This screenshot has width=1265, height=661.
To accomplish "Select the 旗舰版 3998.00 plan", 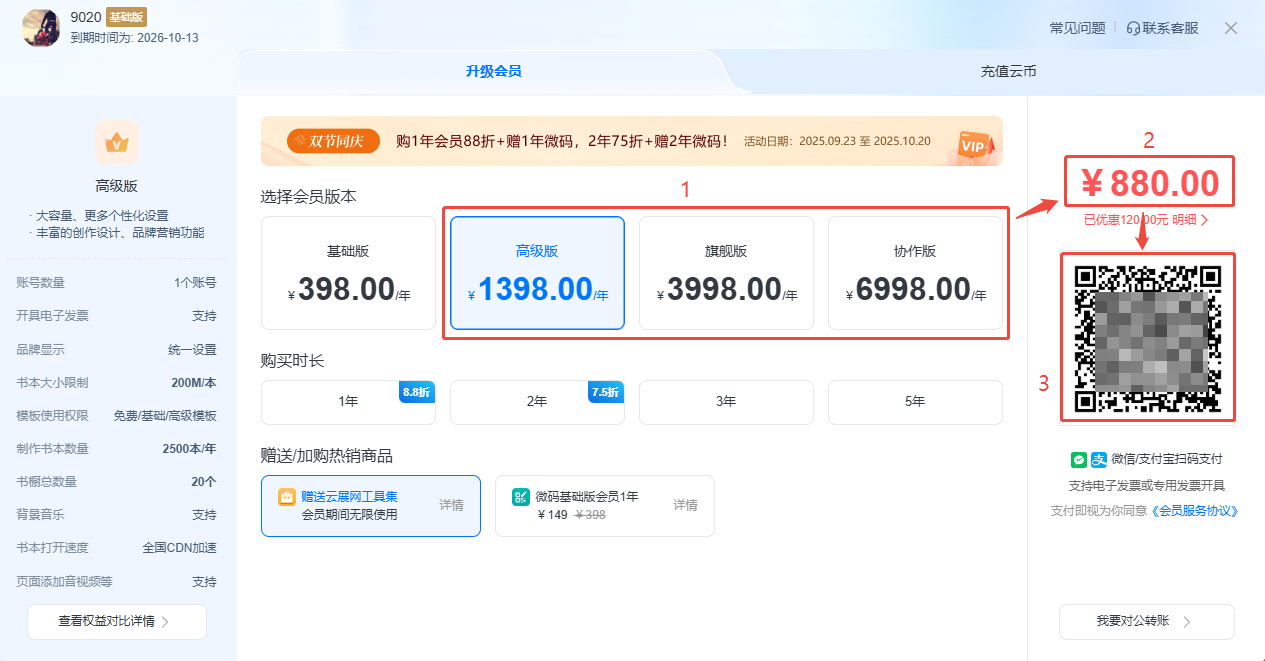I will tap(726, 273).
